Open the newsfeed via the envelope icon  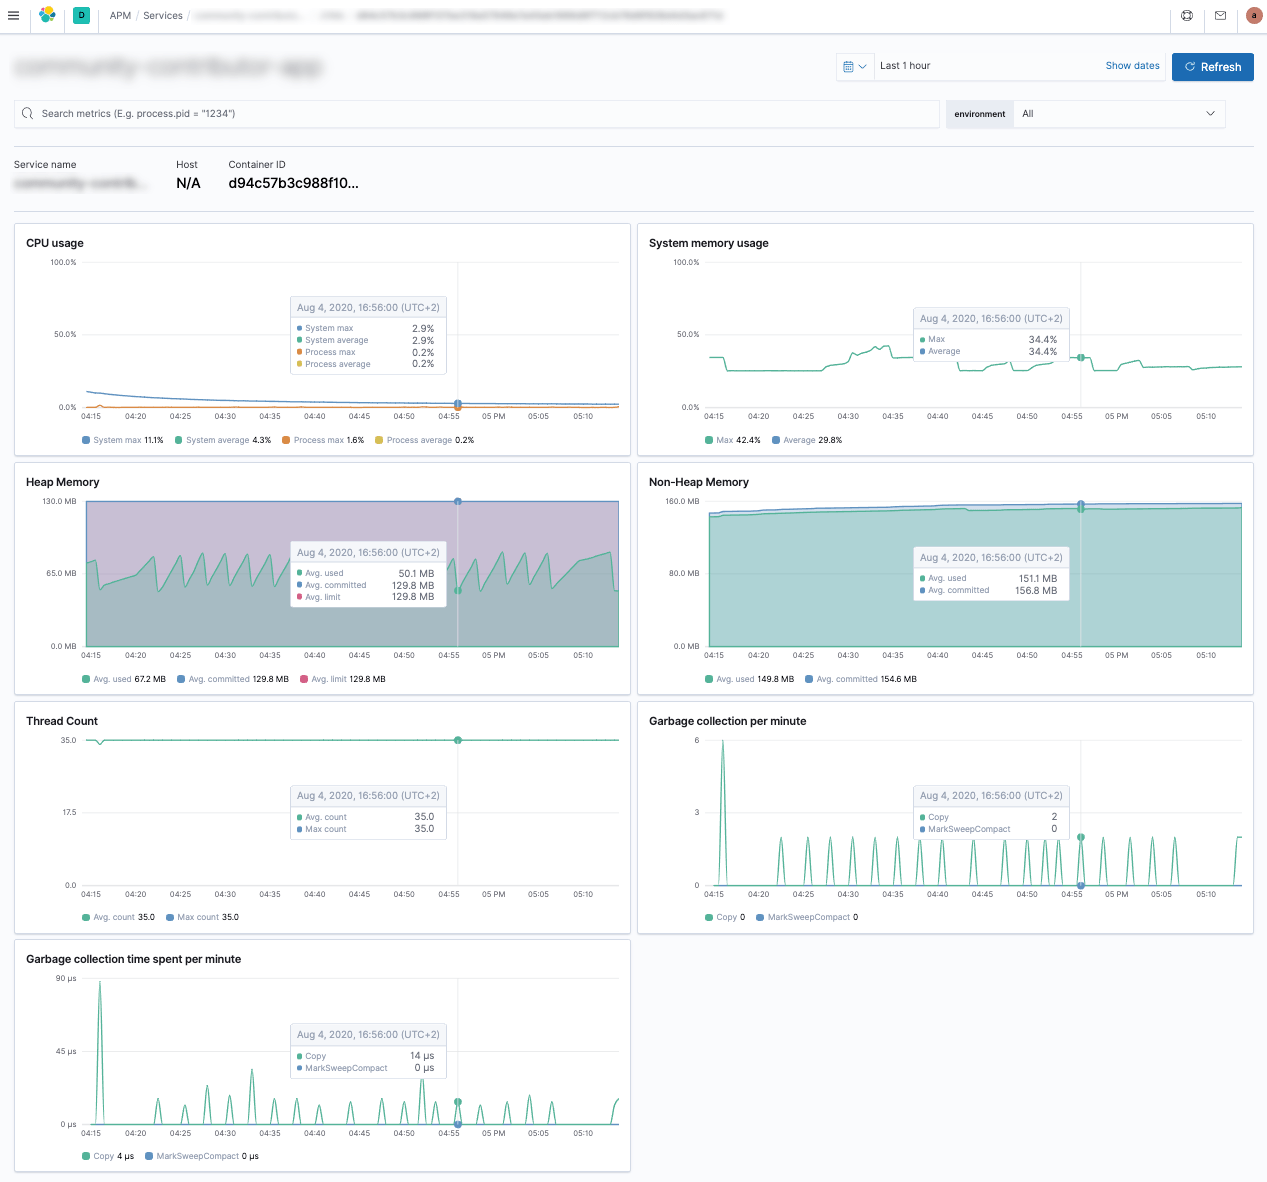coord(1220,15)
